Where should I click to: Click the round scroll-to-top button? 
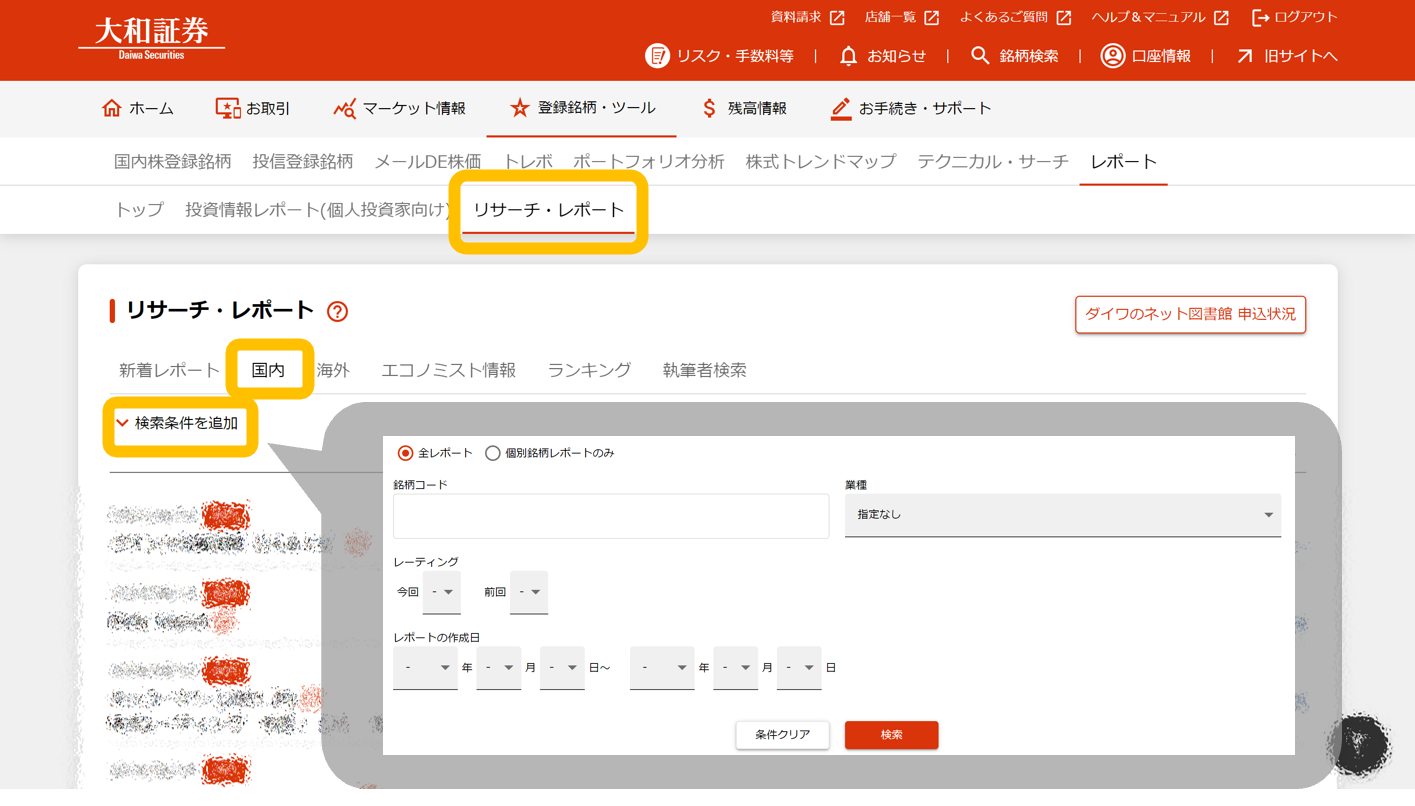(x=1359, y=745)
